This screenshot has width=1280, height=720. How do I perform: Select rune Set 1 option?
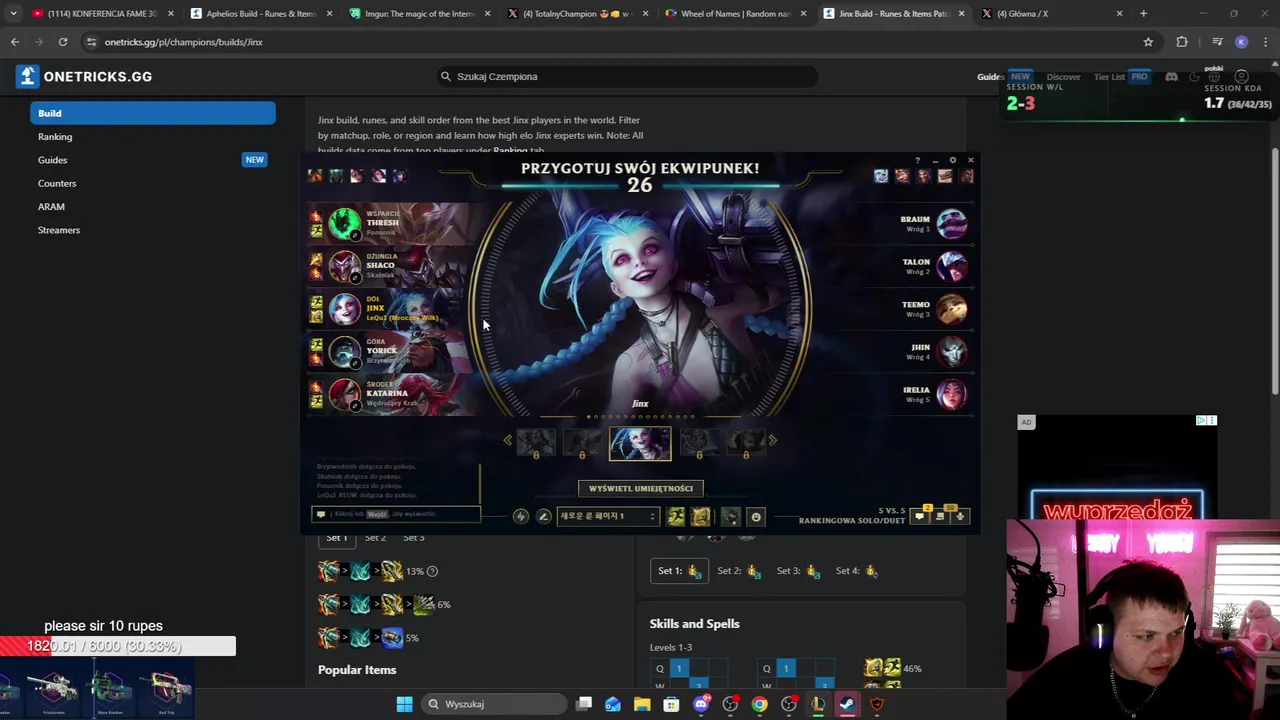tap(678, 571)
